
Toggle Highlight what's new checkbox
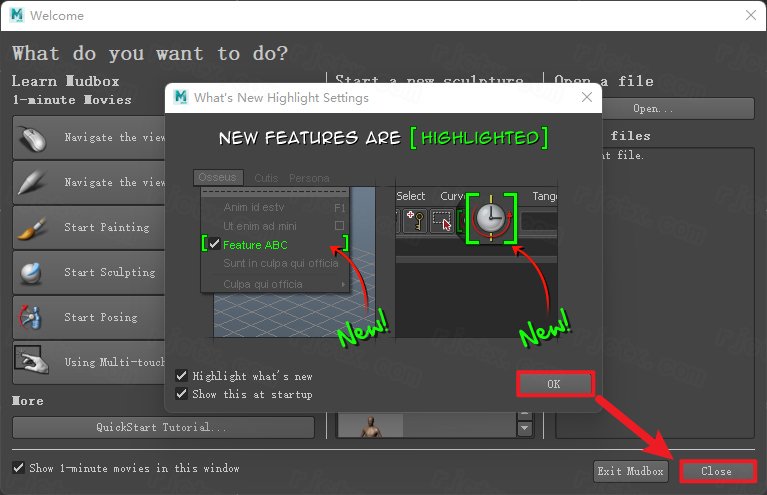point(181,376)
